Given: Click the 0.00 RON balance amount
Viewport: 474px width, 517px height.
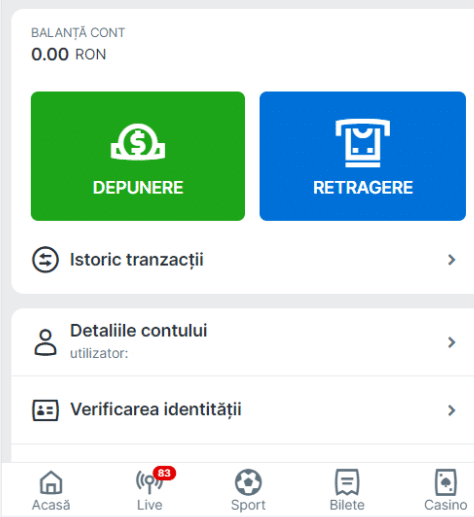Looking at the screenshot, I should point(69,54).
